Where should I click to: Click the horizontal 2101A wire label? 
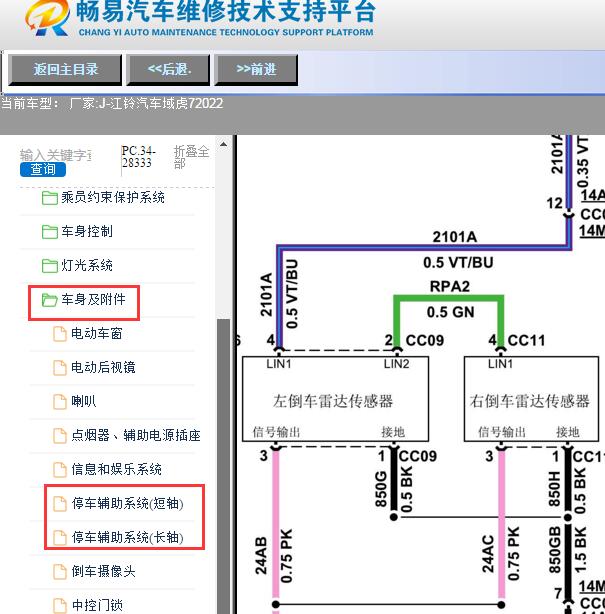tap(455, 237)
